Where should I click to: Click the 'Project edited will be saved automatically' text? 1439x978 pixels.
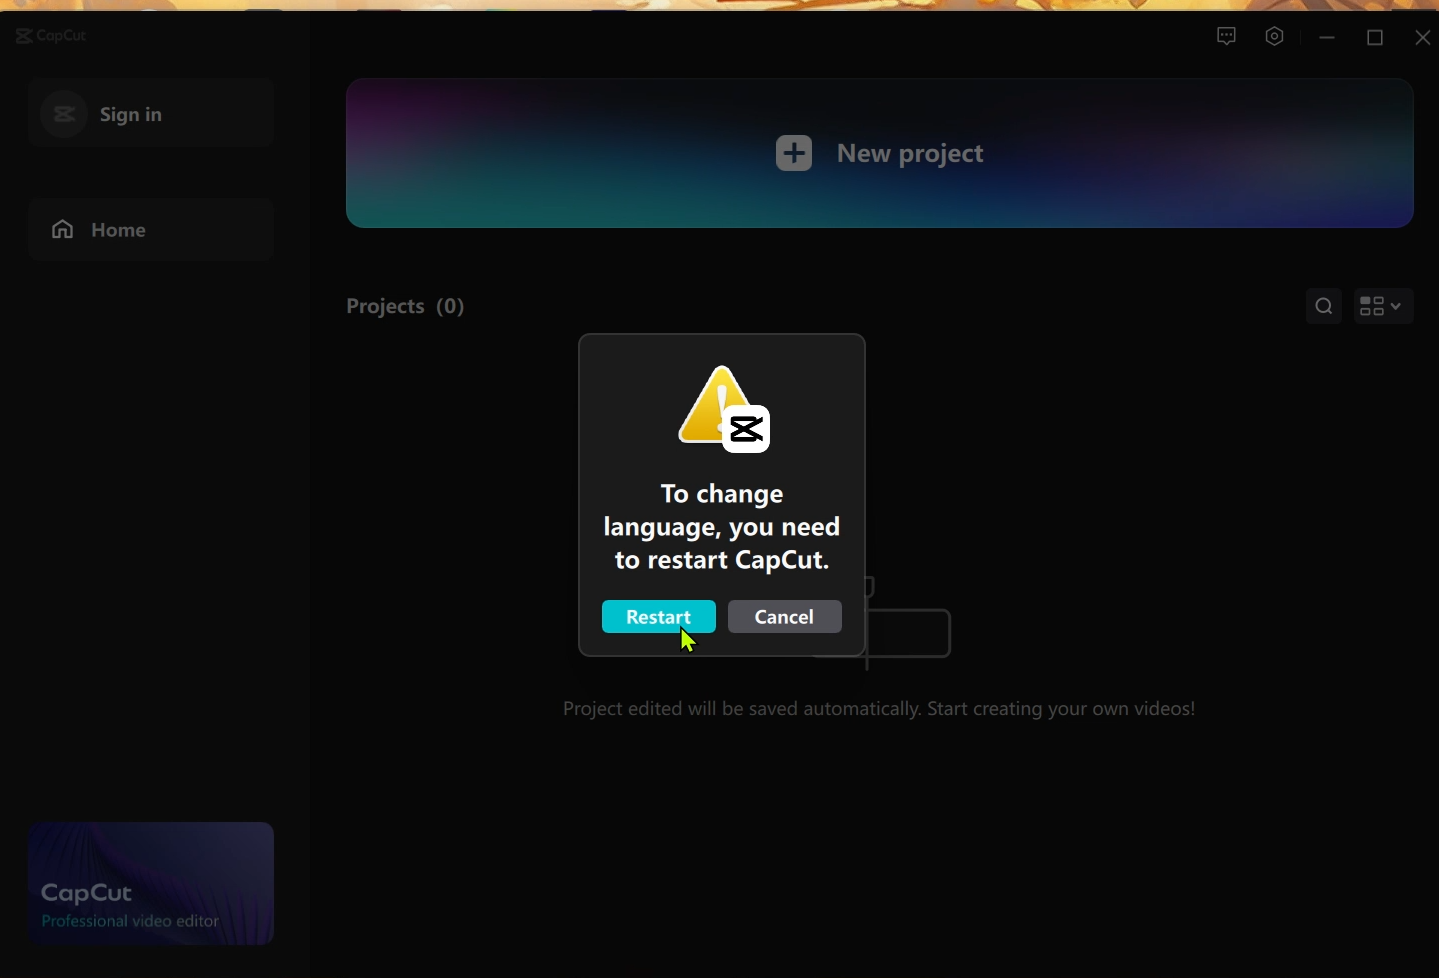[879, 709]
